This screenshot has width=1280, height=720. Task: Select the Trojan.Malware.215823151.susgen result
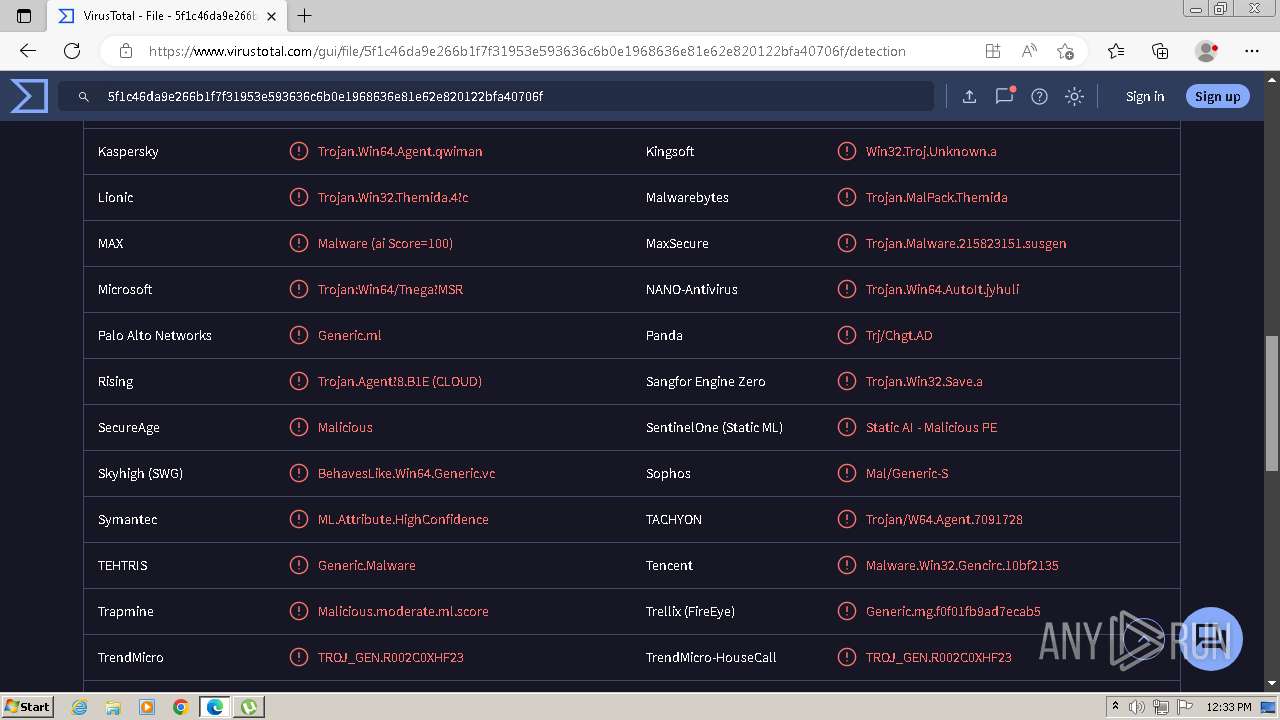click(966, 243)
